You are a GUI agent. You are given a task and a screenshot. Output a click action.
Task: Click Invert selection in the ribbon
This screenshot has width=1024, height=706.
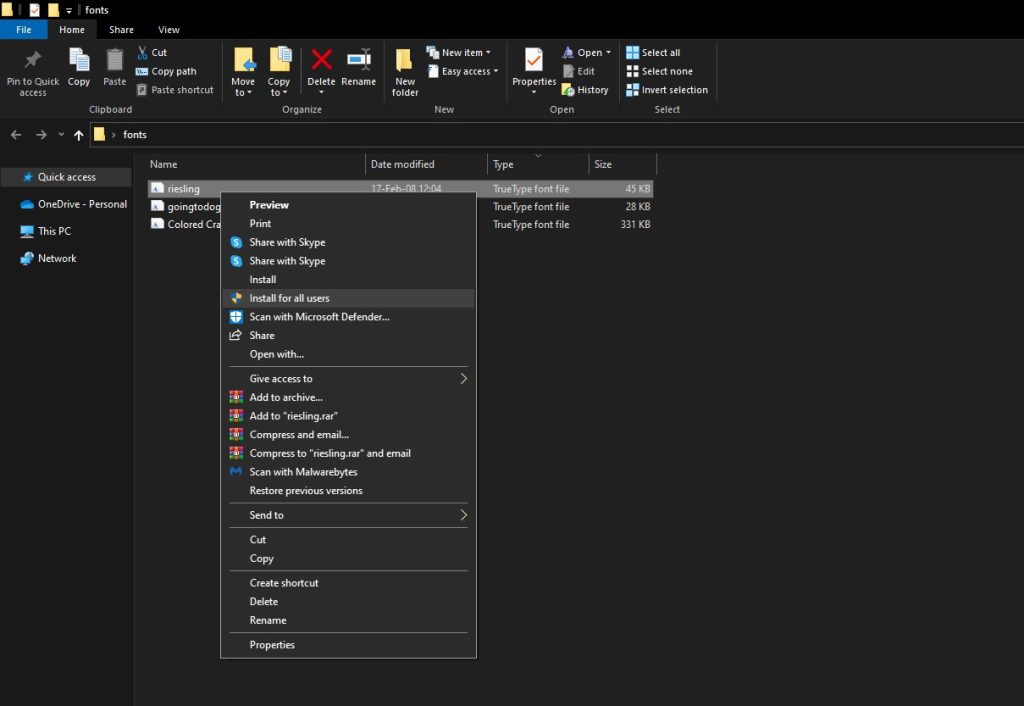coord(667,90)
